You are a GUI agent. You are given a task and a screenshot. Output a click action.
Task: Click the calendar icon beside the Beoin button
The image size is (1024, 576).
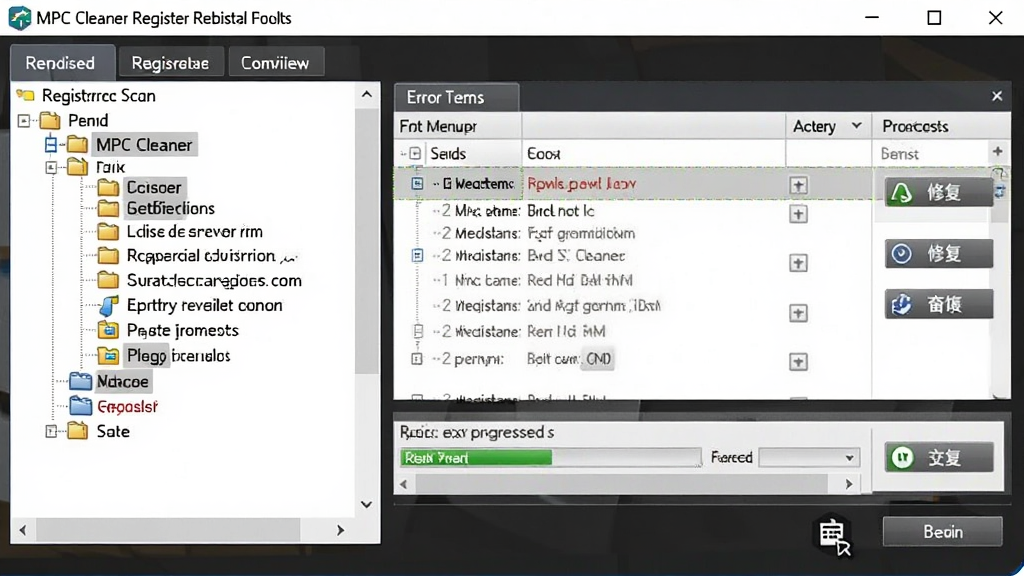coord(834,536)
